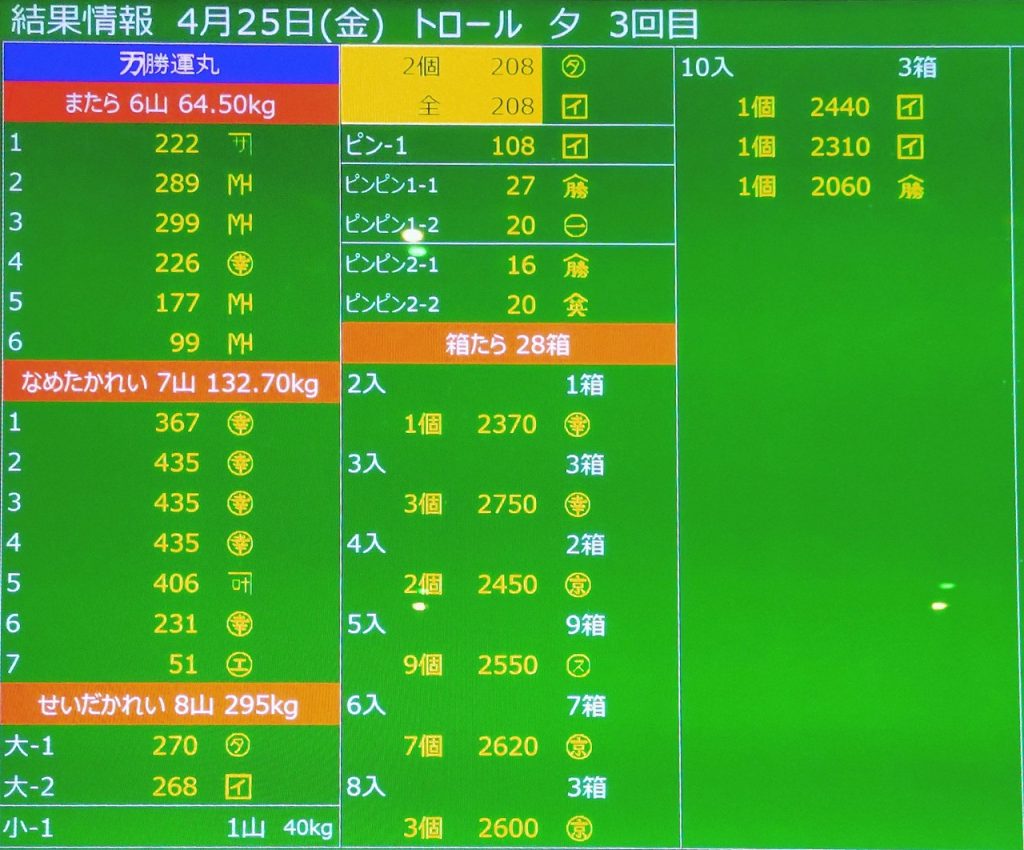Open the せいだかれい 8山 295kg header
Viewport: 1024px width, 850px height.
(x=170, y=705)
